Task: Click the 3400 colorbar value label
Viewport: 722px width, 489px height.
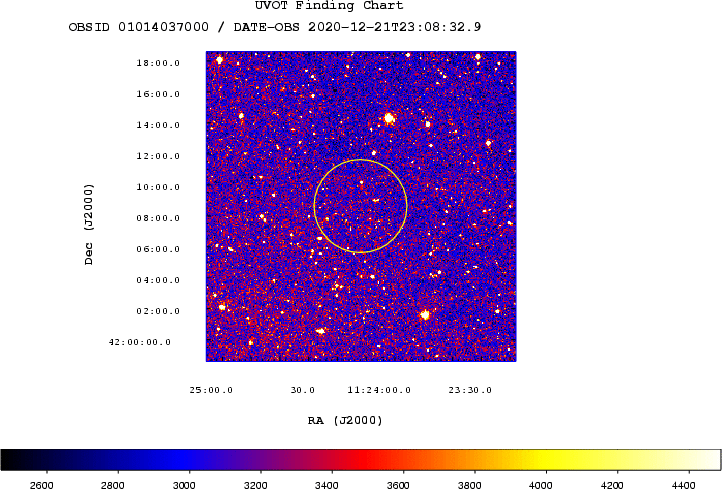Action: (327, 485)
